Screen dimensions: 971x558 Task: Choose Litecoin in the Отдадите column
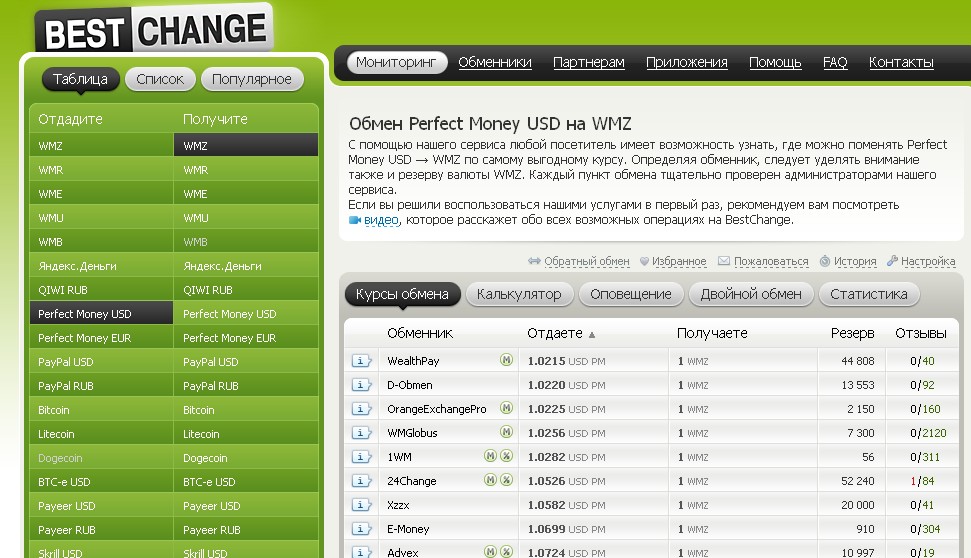101,434
